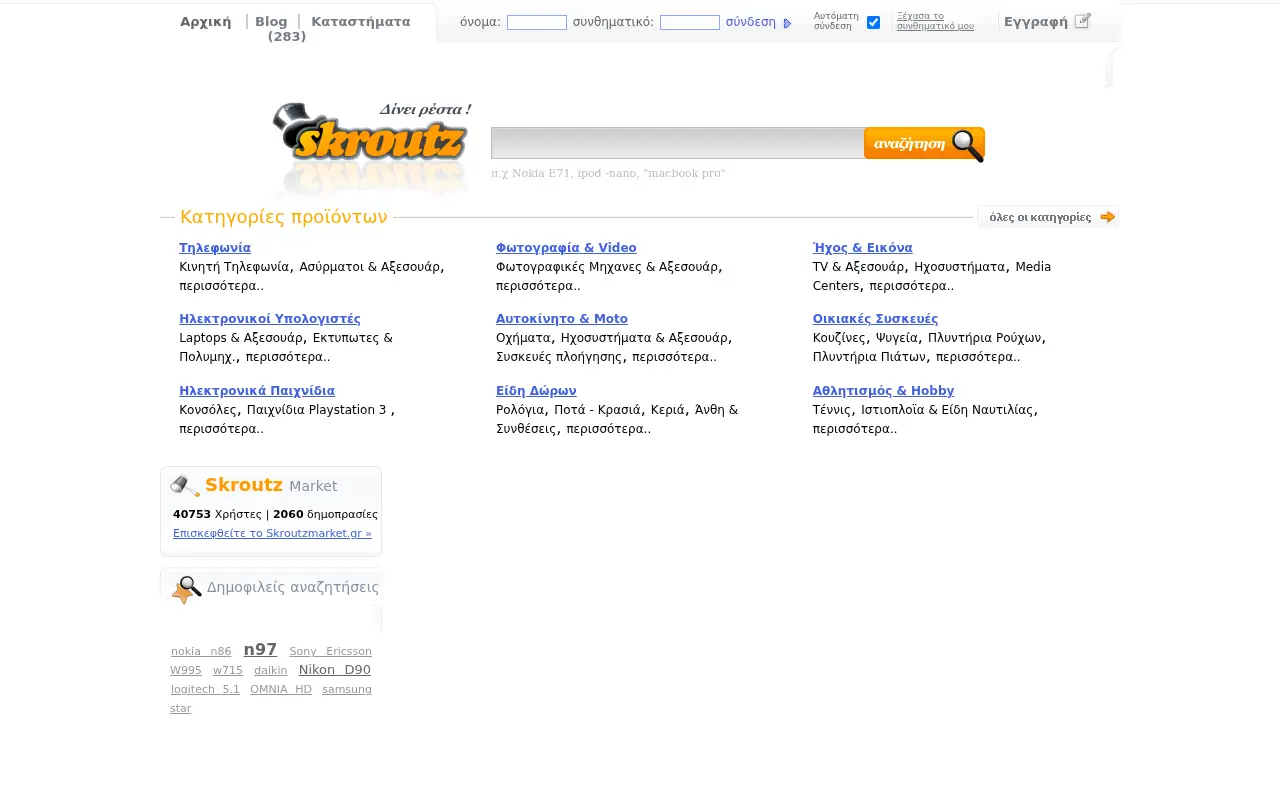Select the logitech 5.1 search tag
The image size is (1280, 800).
click(205, 689)
